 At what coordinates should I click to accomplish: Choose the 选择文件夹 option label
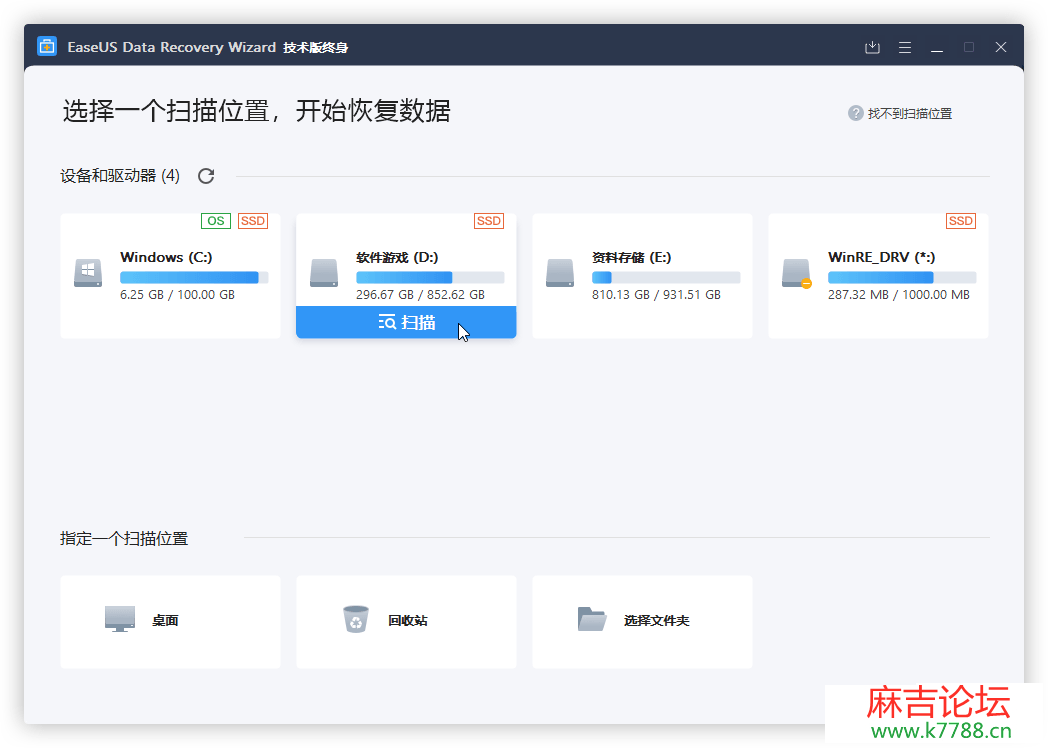(x=656, y=621)
